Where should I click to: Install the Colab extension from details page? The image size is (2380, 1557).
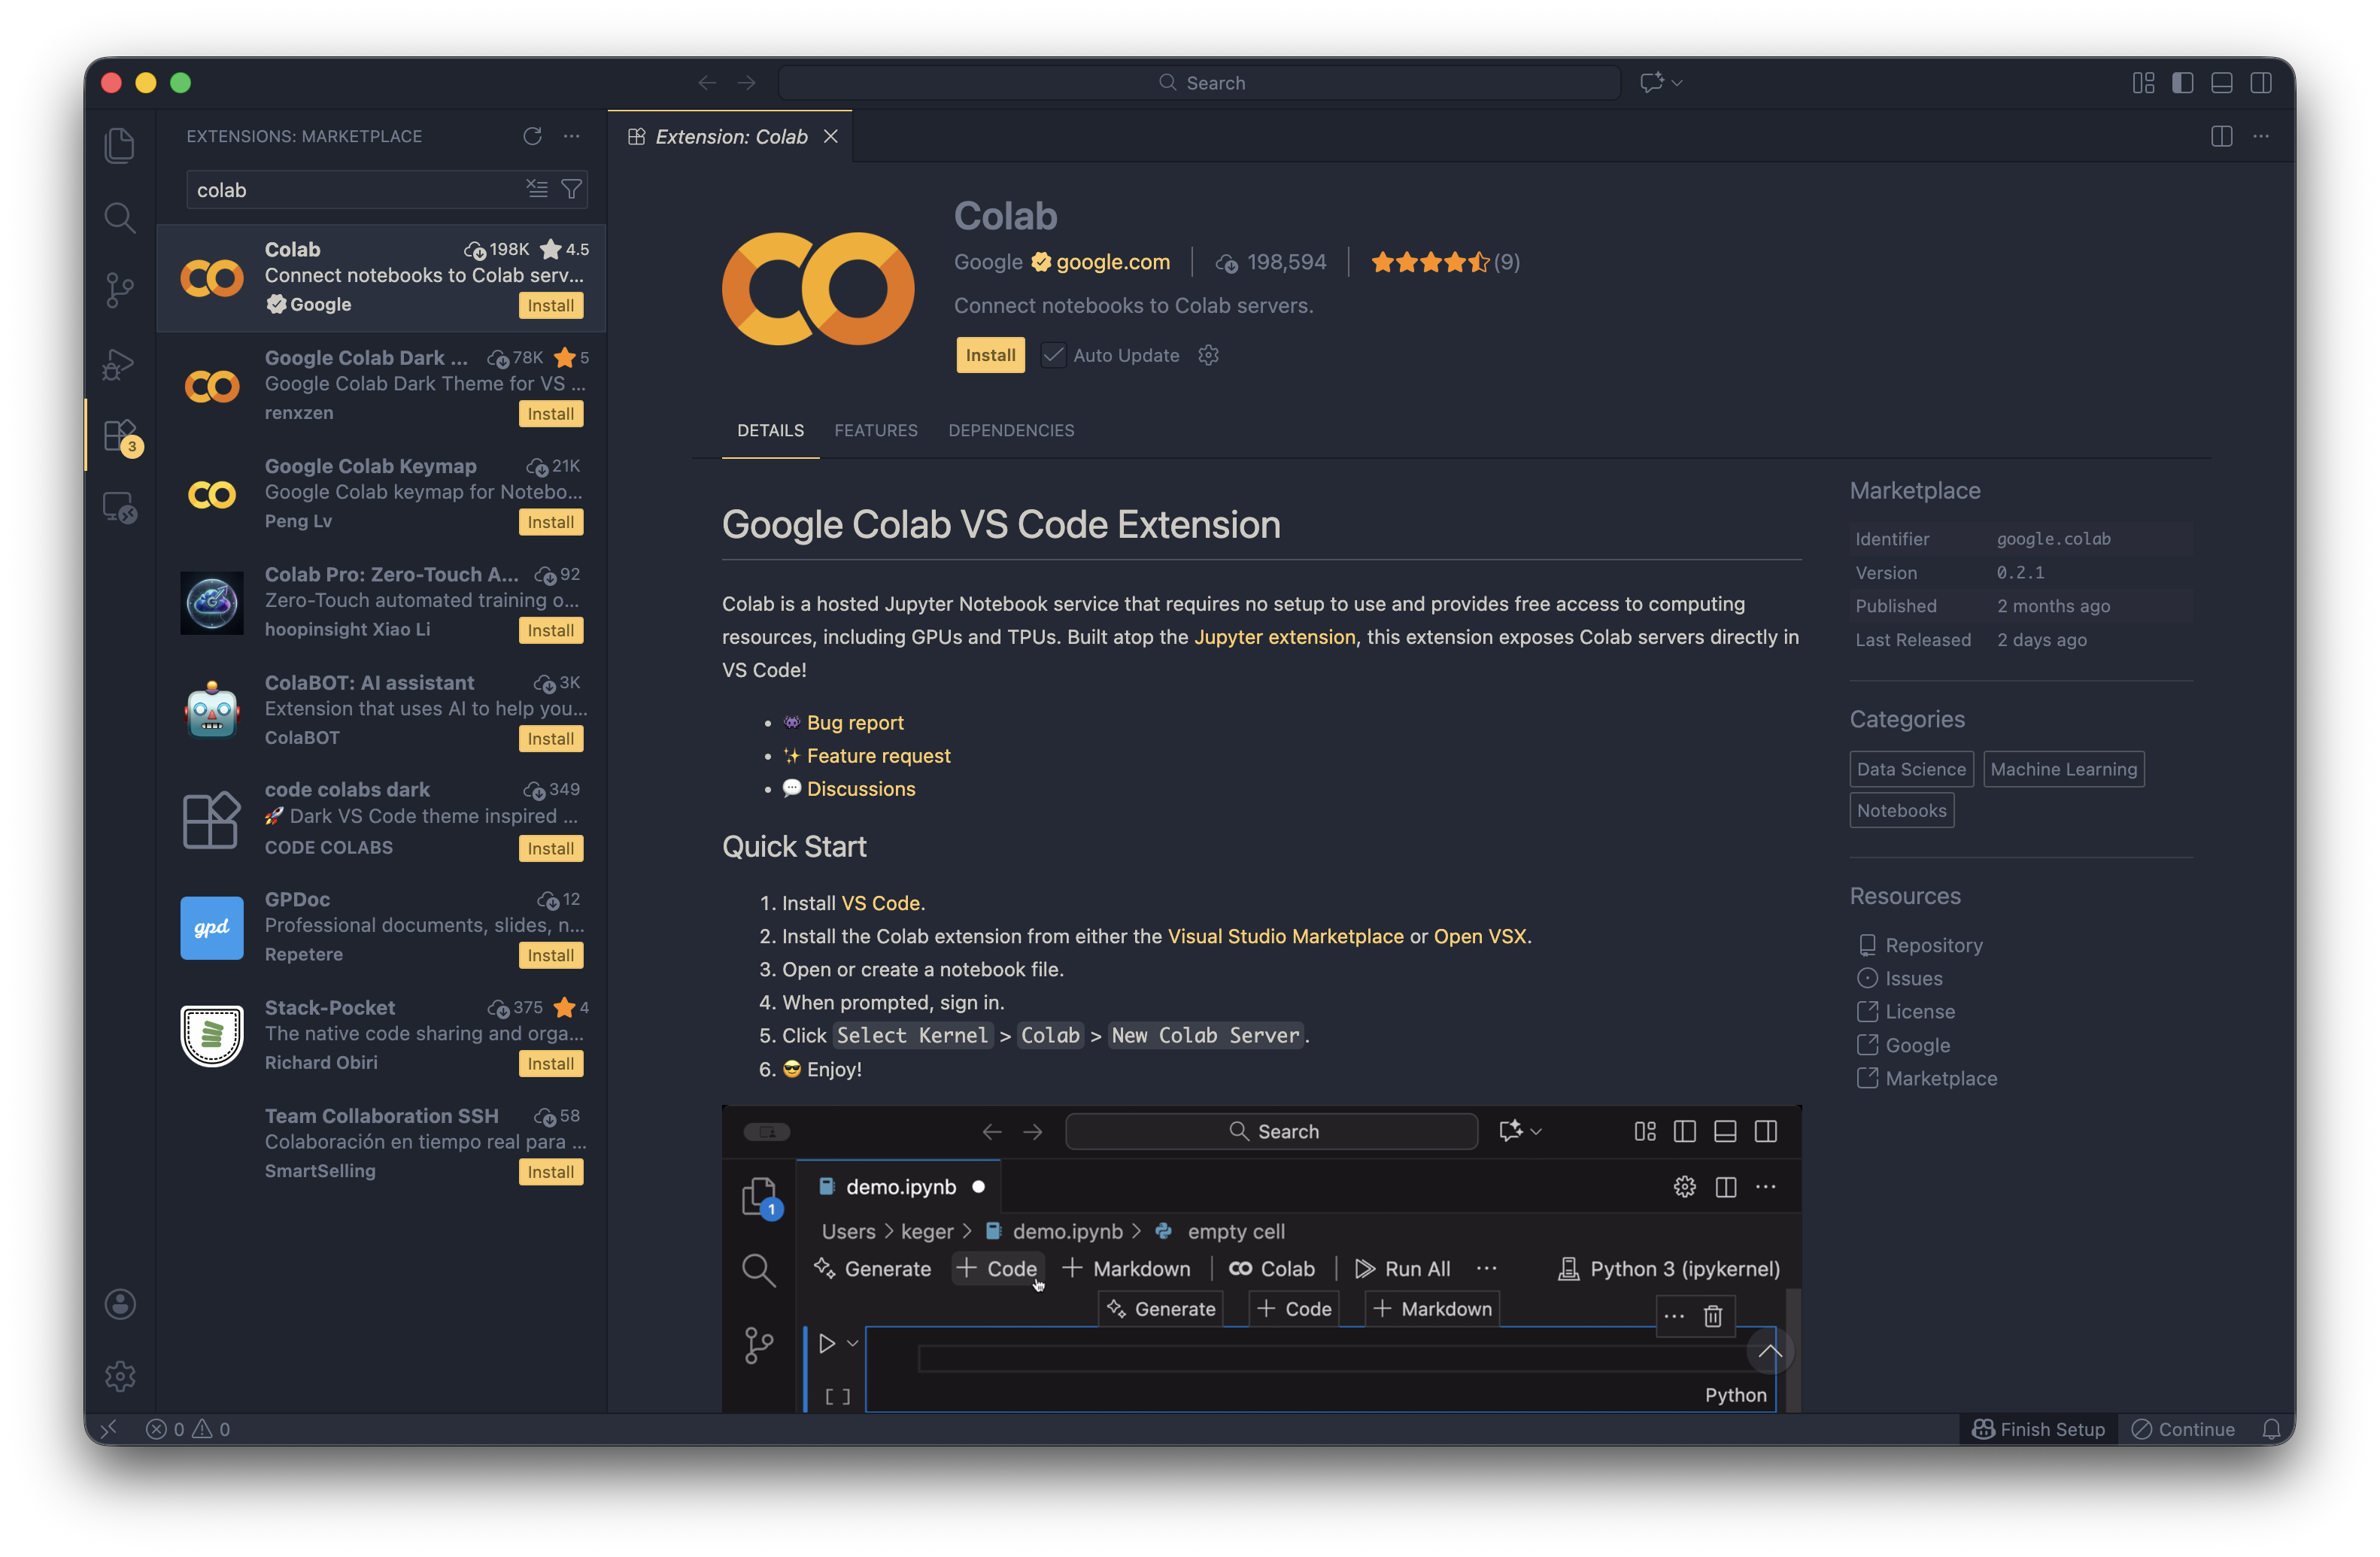click(x=989, y=355)
